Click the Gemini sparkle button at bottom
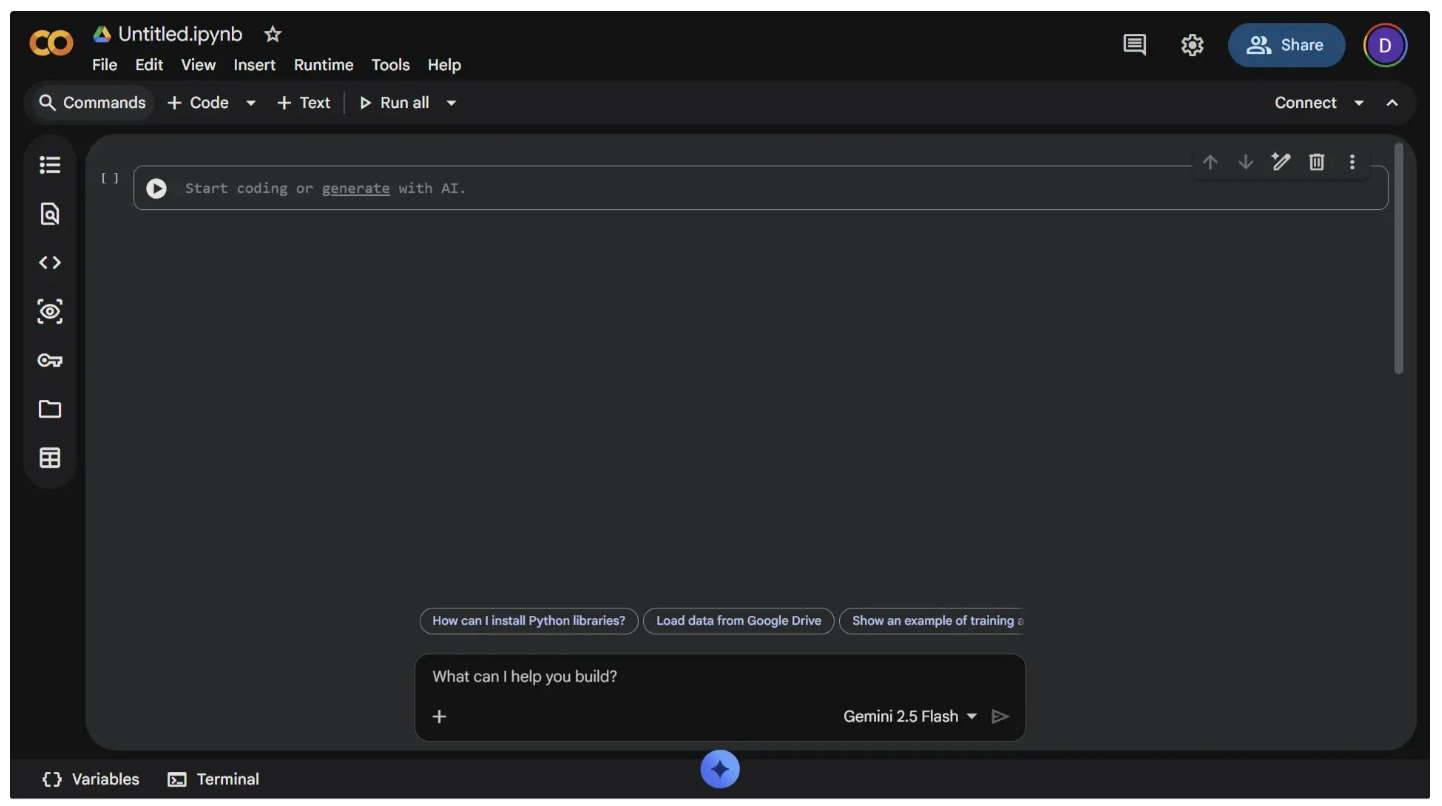Image resolution: width=1442 pixels, height=806 pixels. [x=720, y=769]
